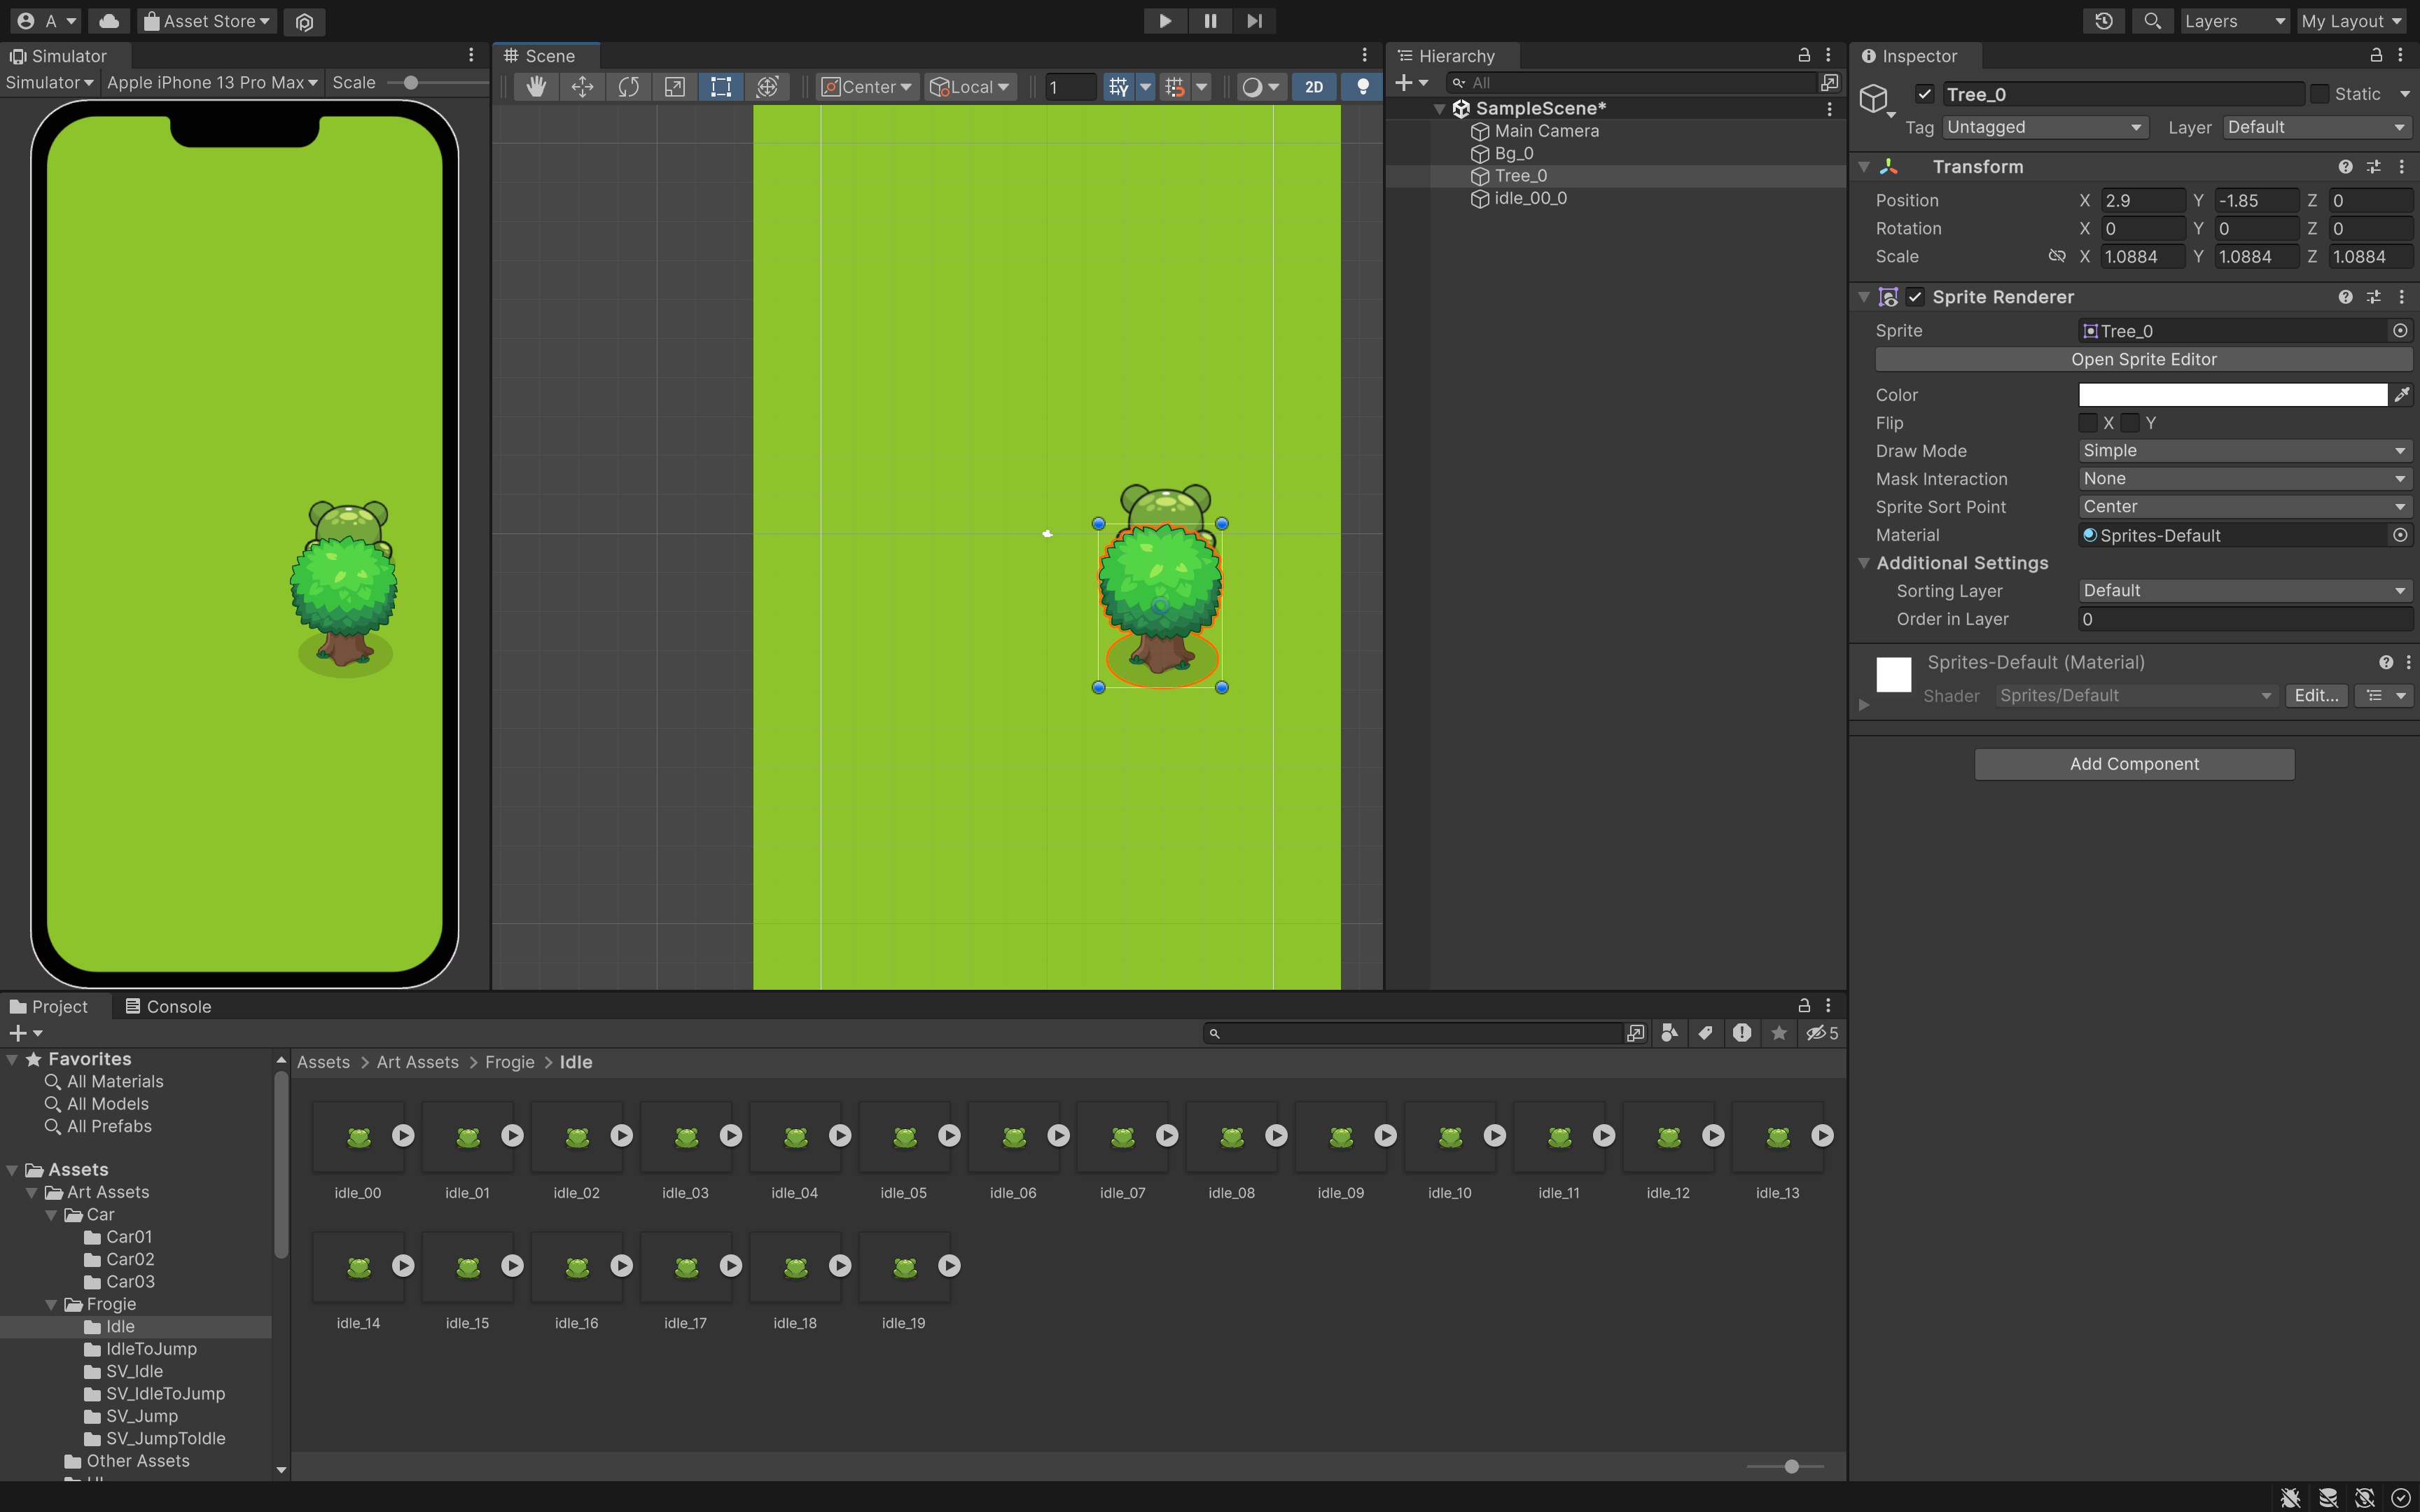This screenshot has width=2420, height=1512.
Task: Open global search magnifier icon
Action: [2152, 21]
